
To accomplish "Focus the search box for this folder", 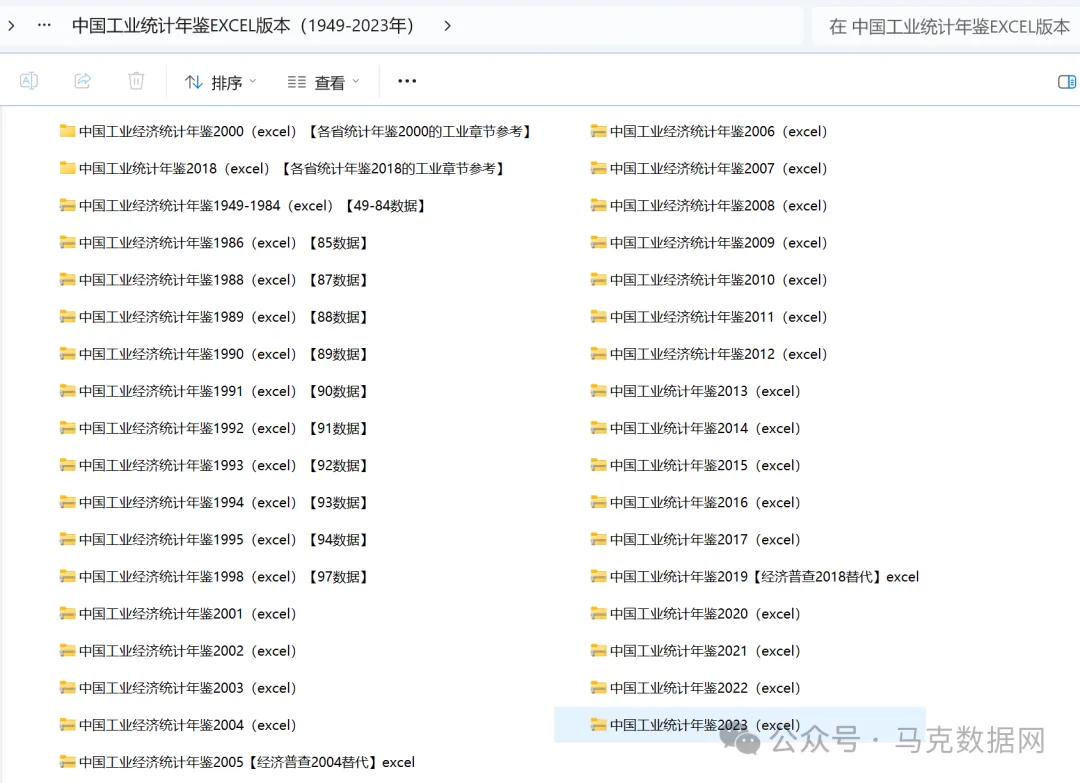I will pyautogui.click(x=946, y=27).
